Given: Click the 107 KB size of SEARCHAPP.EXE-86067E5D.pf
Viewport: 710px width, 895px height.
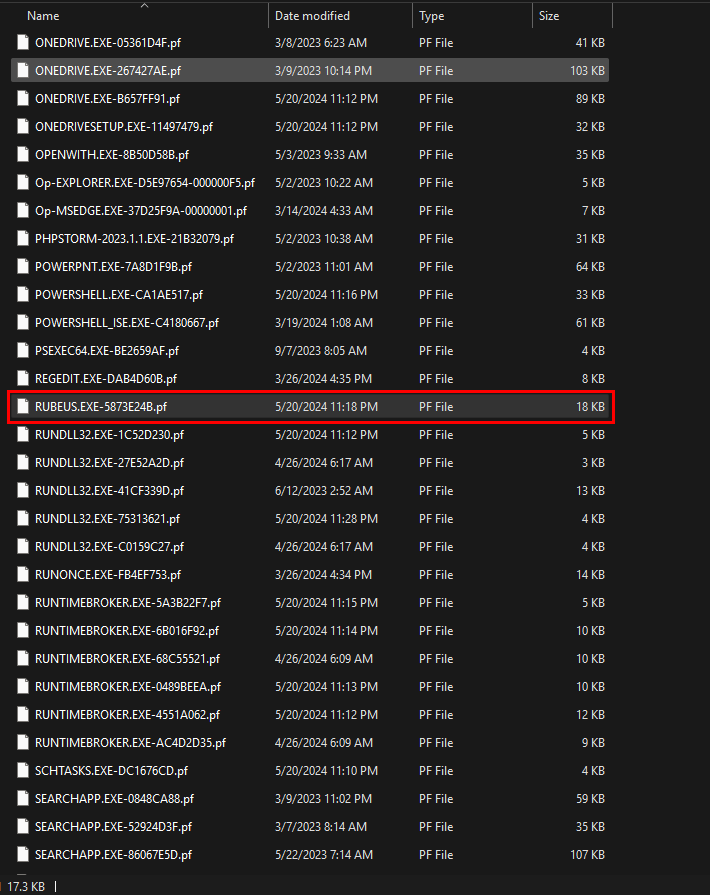Looking at the screenshot, I should coord(587,854).
